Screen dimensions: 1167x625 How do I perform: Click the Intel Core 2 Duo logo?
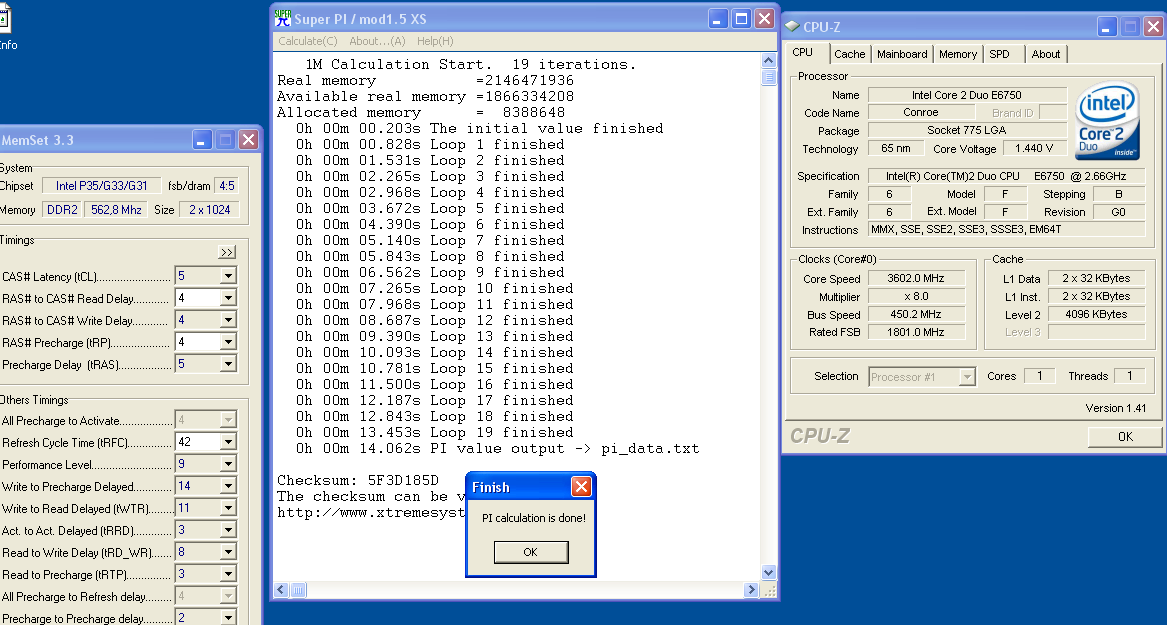click(x=1107, y=120)
